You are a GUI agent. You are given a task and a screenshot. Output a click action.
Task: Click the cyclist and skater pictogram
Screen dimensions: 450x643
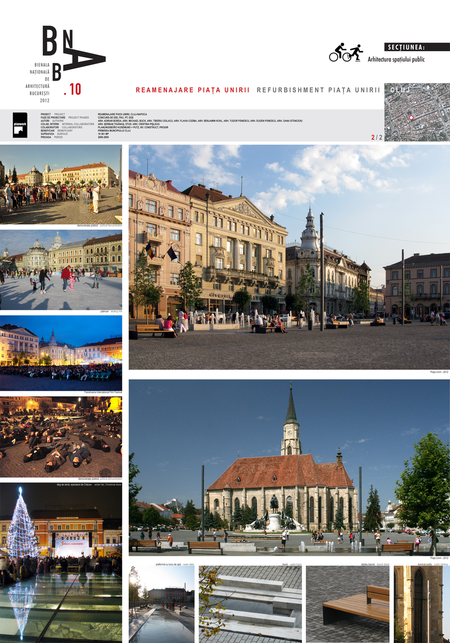346,52
